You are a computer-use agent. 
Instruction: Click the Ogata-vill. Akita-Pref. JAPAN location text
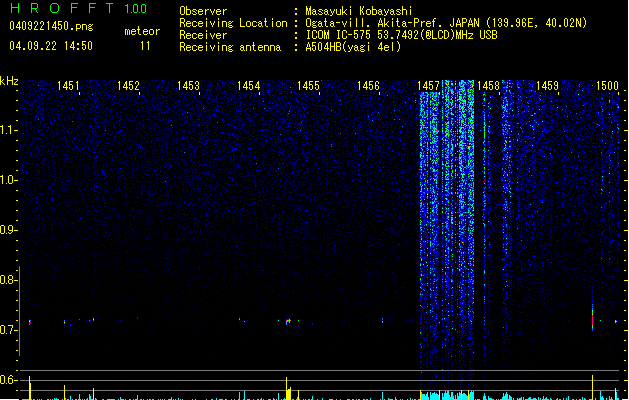[446, 23]
